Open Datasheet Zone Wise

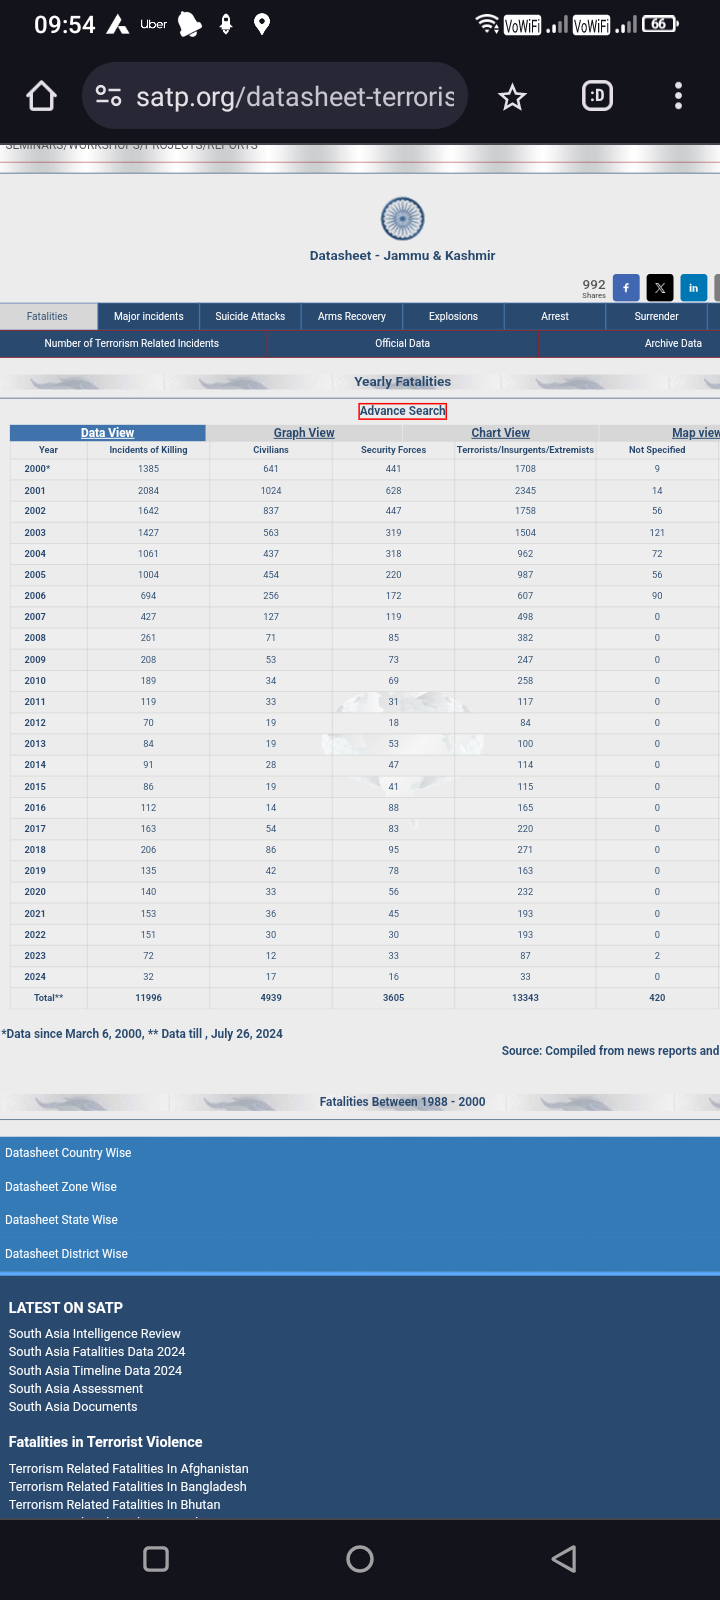tap(61, 1187)
